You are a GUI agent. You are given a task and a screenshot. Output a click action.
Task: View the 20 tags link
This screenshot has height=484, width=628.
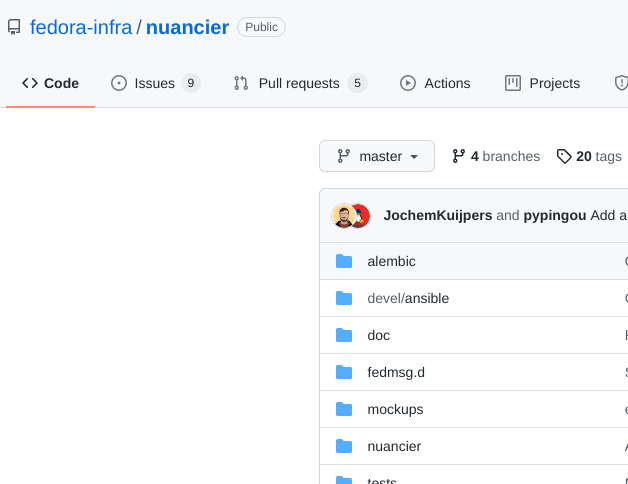click(x=589, y=156)
